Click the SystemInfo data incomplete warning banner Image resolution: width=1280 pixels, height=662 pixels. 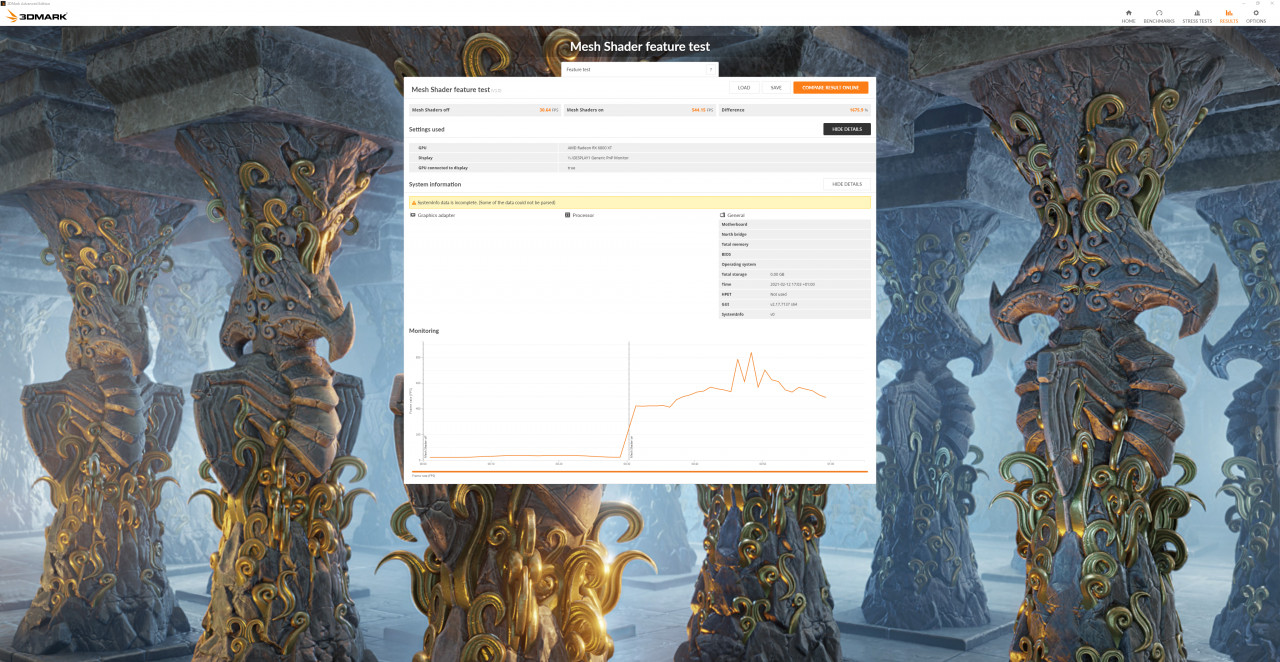(x=640, y=202)
